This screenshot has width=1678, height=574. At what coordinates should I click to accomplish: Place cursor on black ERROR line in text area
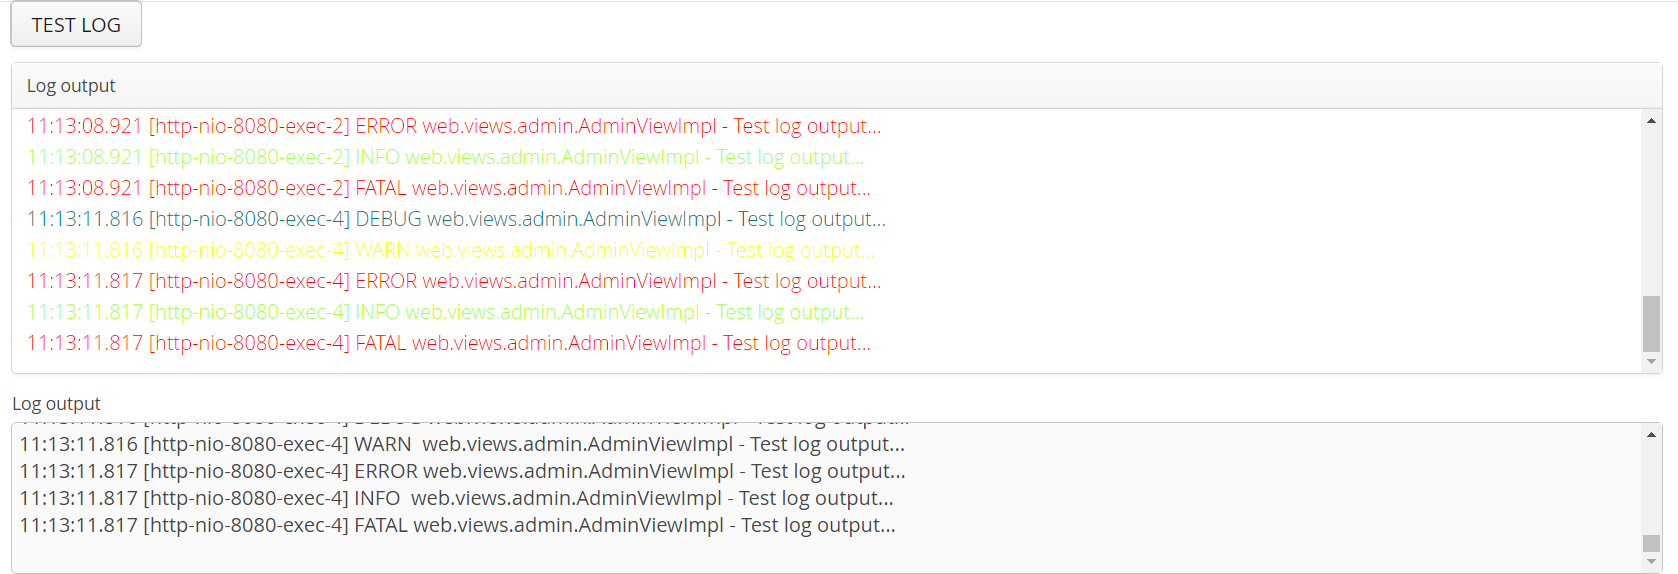point(462,471)
